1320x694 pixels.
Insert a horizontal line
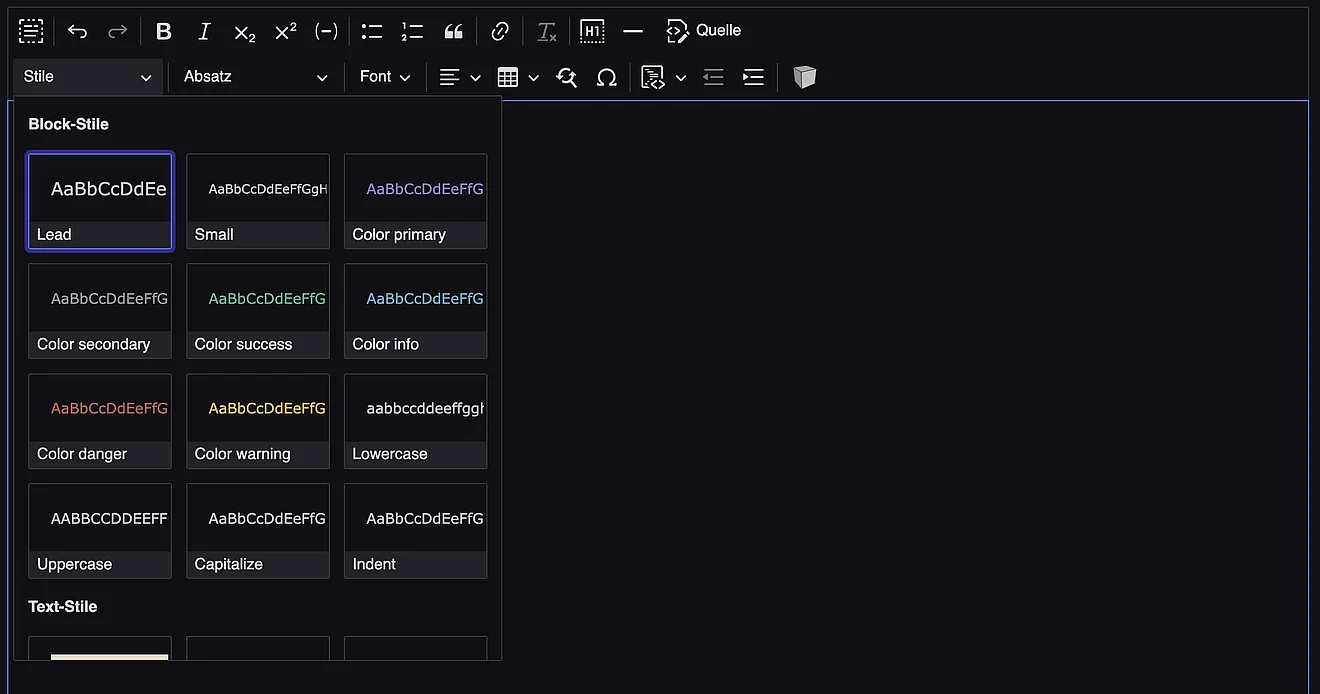(x=633, y=31)
